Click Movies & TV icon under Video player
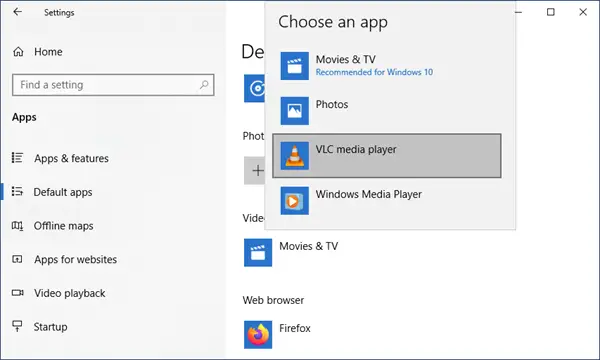The image size is (600, 360). pos(258,252)
